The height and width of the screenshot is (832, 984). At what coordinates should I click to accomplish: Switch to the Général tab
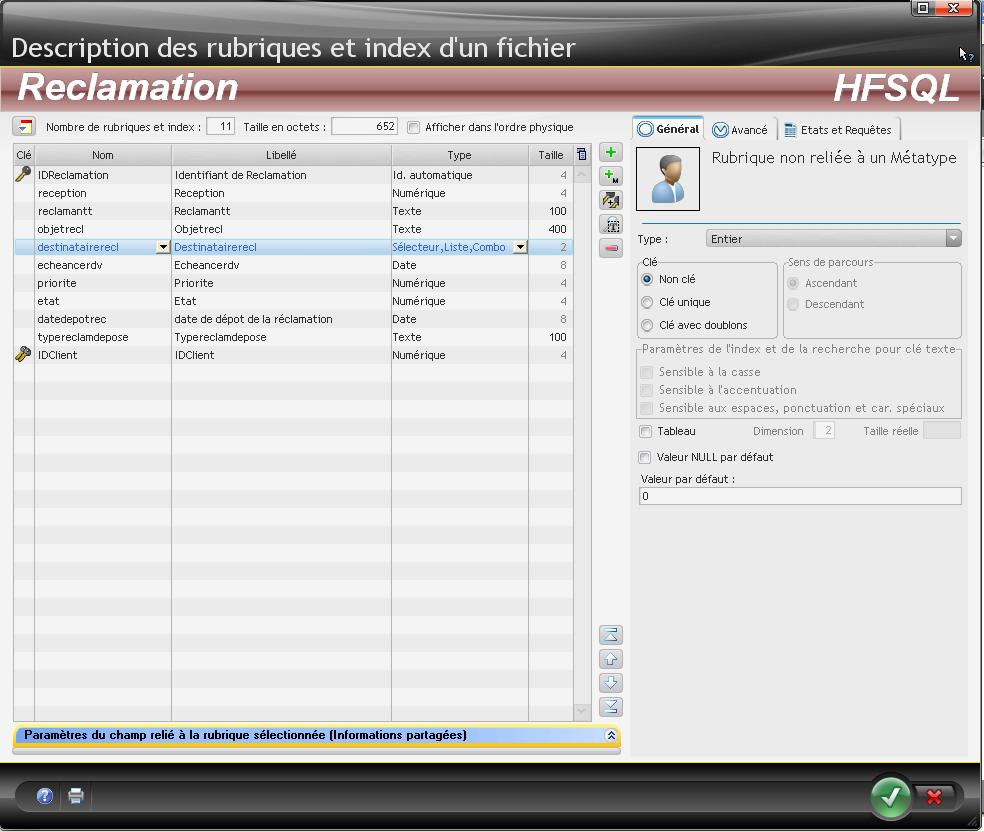pos(668,129)
